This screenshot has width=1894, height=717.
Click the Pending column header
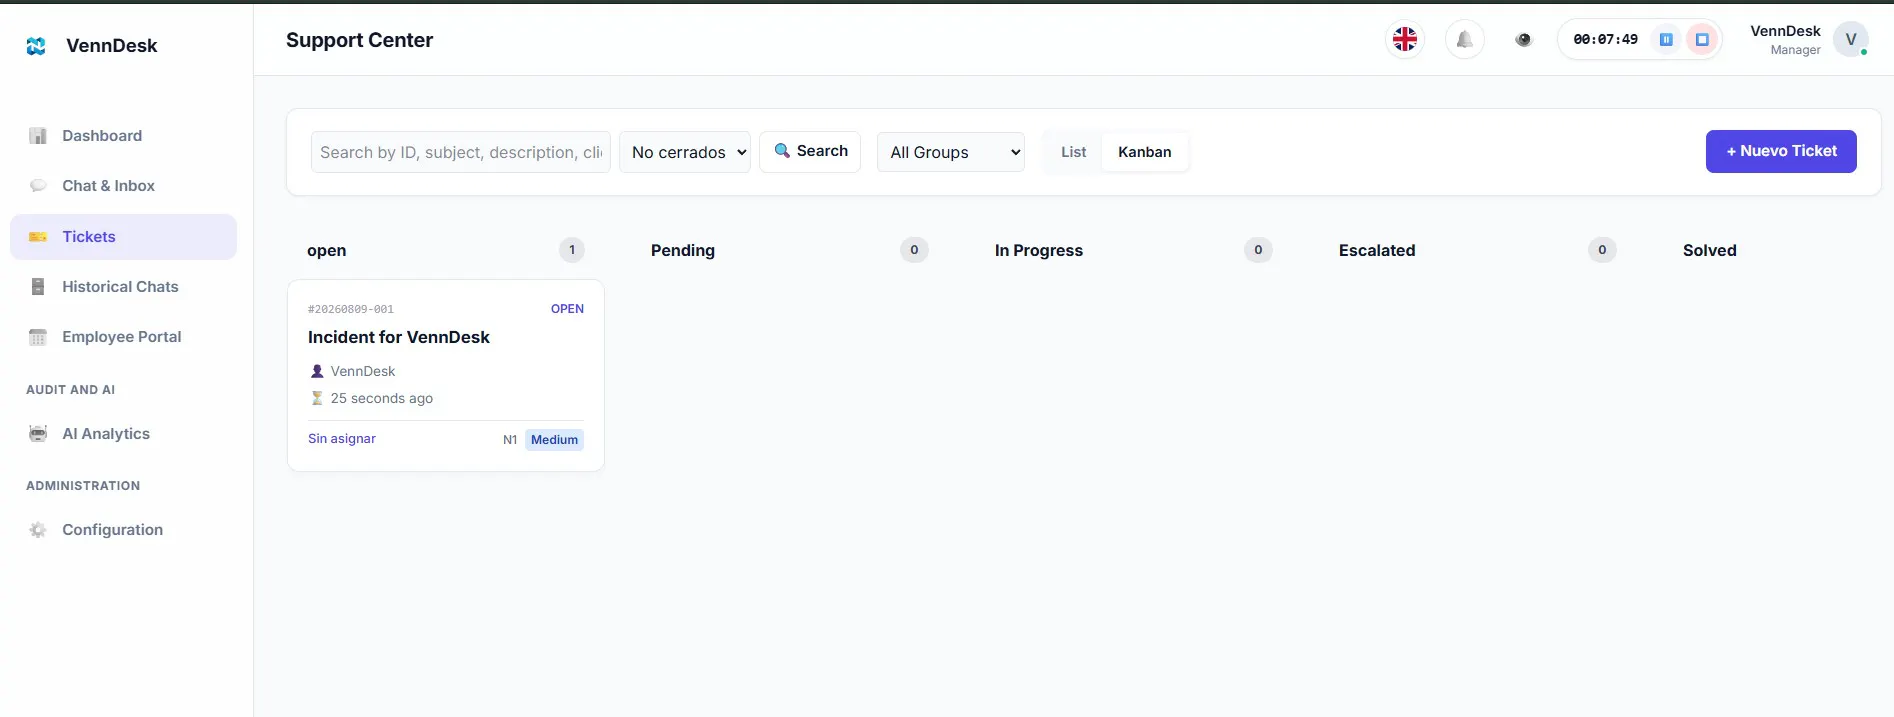683,251
